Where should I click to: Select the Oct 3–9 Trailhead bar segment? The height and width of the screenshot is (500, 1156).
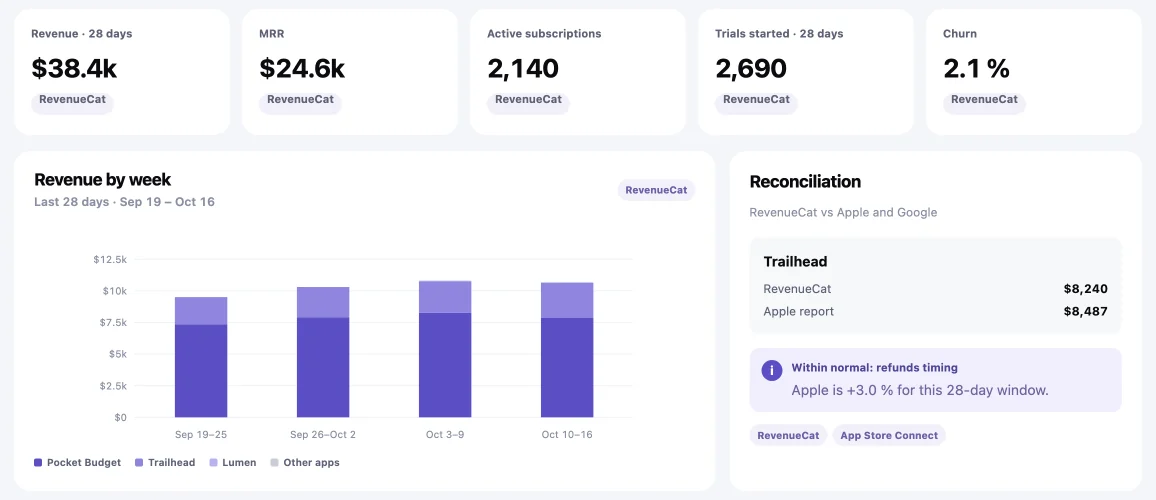click(445, 296)
